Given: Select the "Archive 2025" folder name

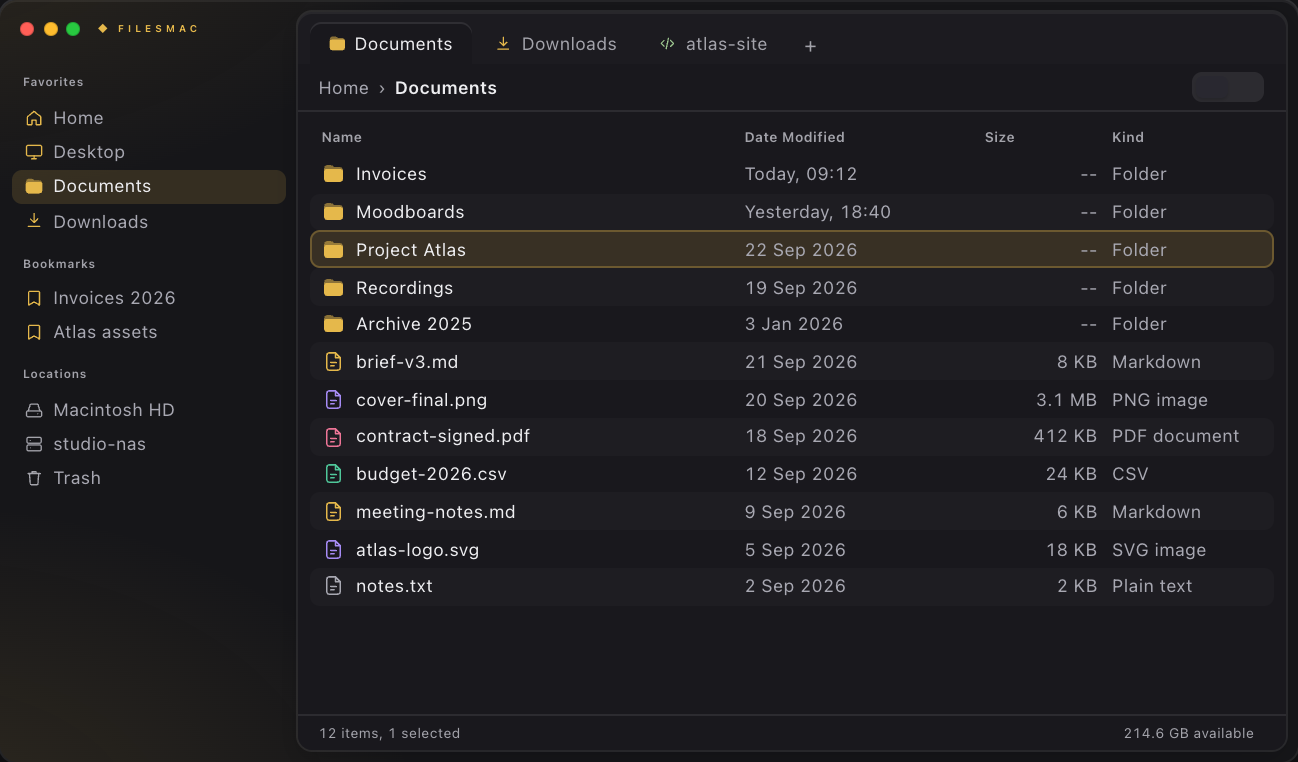Looking at the screenshot, I should point(414,324).
